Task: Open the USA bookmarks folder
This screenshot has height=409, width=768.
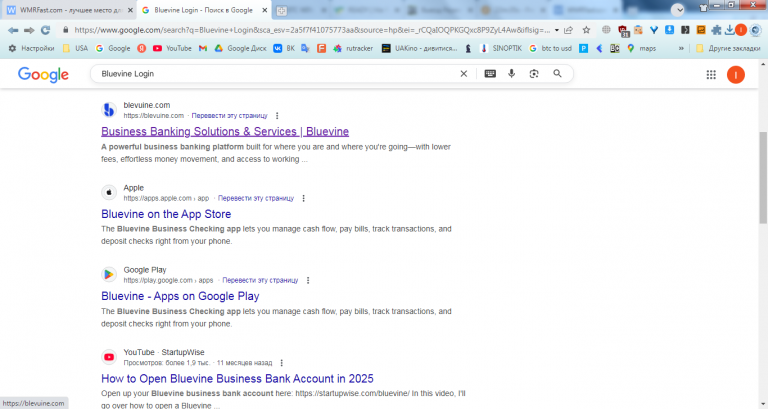Action: [75, 48]
